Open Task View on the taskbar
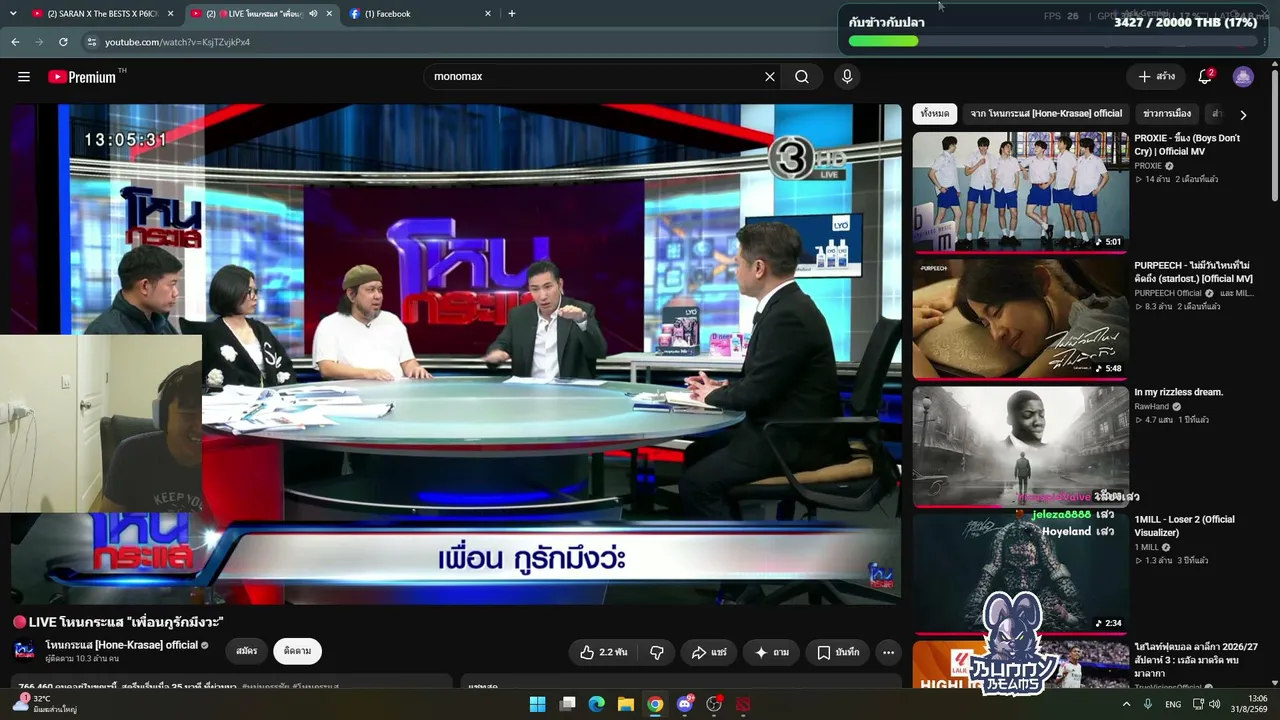 tap(567, 704)
